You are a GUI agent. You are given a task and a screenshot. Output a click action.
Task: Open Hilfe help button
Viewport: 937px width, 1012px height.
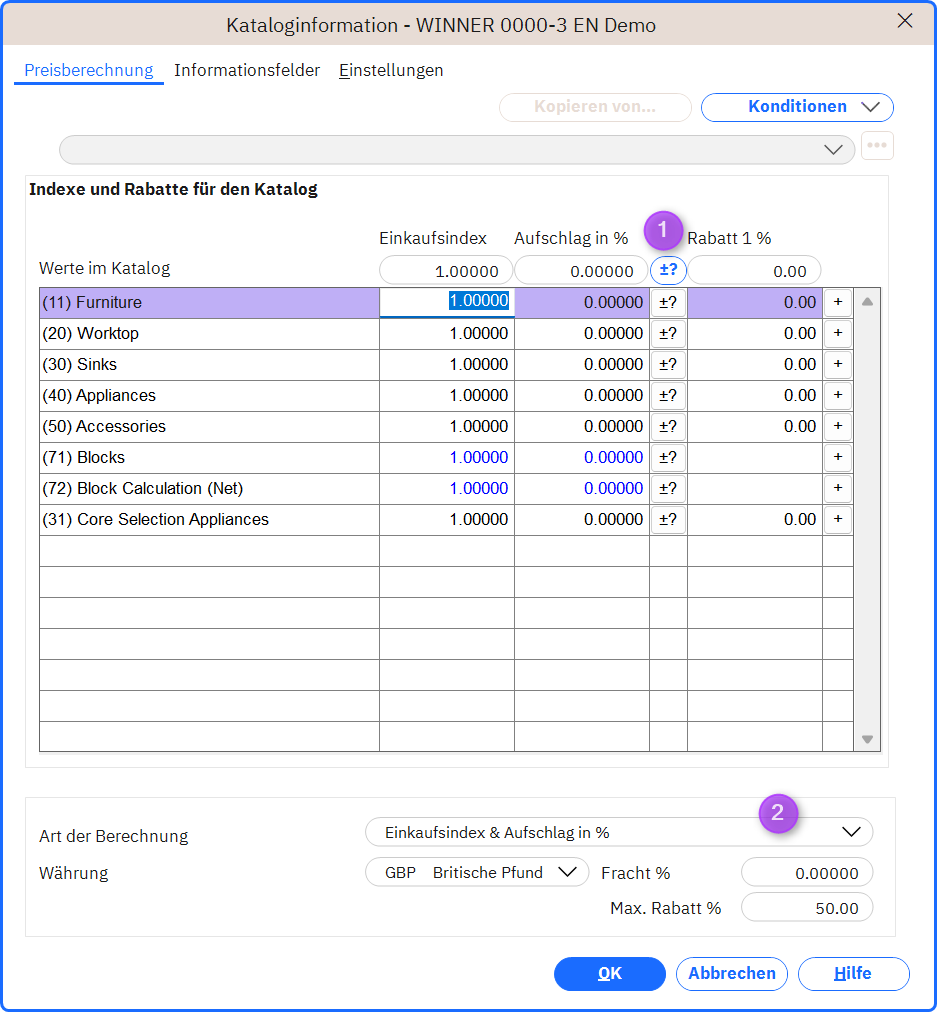[853, 974]
